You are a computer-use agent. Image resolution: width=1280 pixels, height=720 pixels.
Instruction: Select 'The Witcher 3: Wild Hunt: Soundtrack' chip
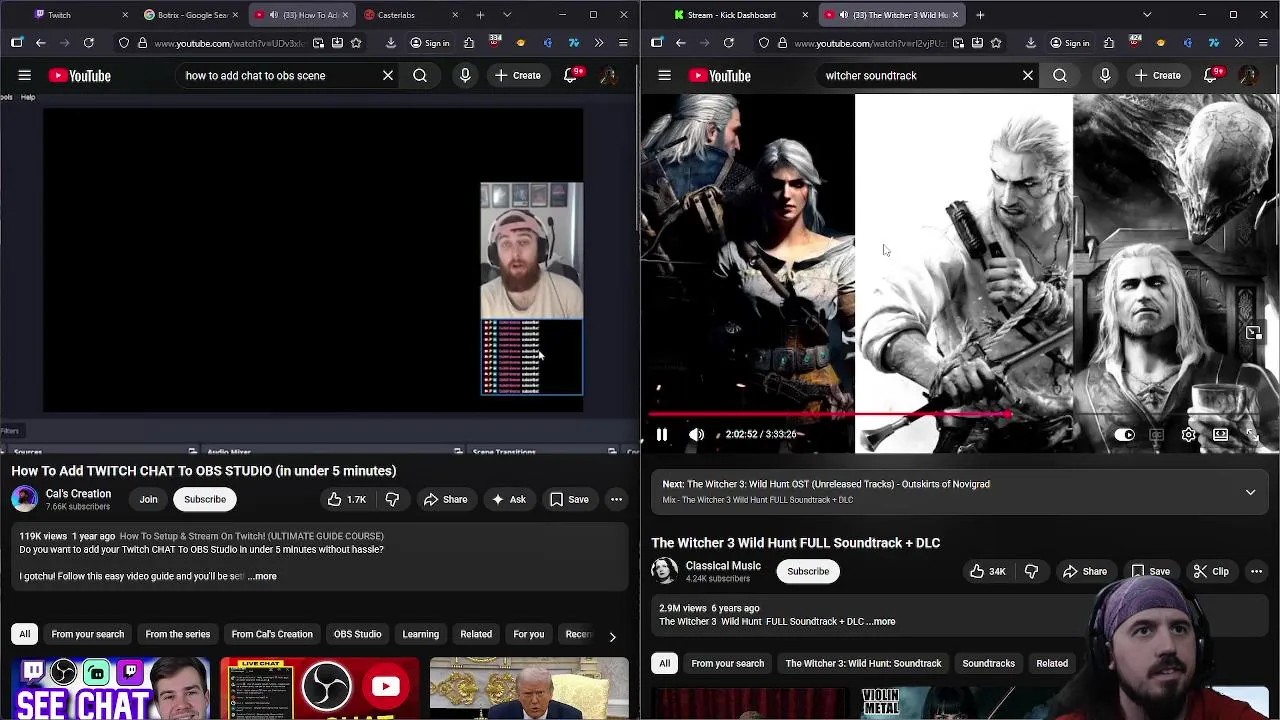coord(863,663)
